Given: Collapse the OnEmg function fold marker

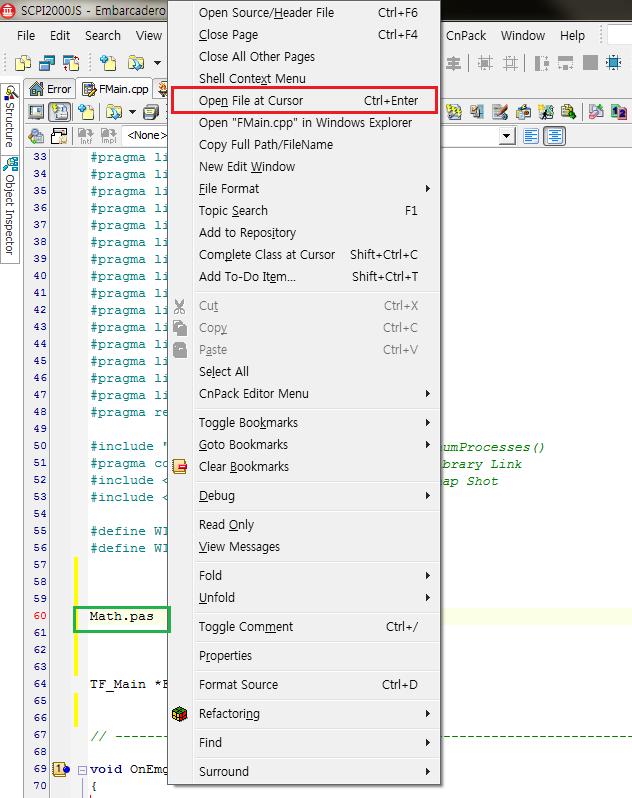Looking at the screenshot, I should (82, 770).
